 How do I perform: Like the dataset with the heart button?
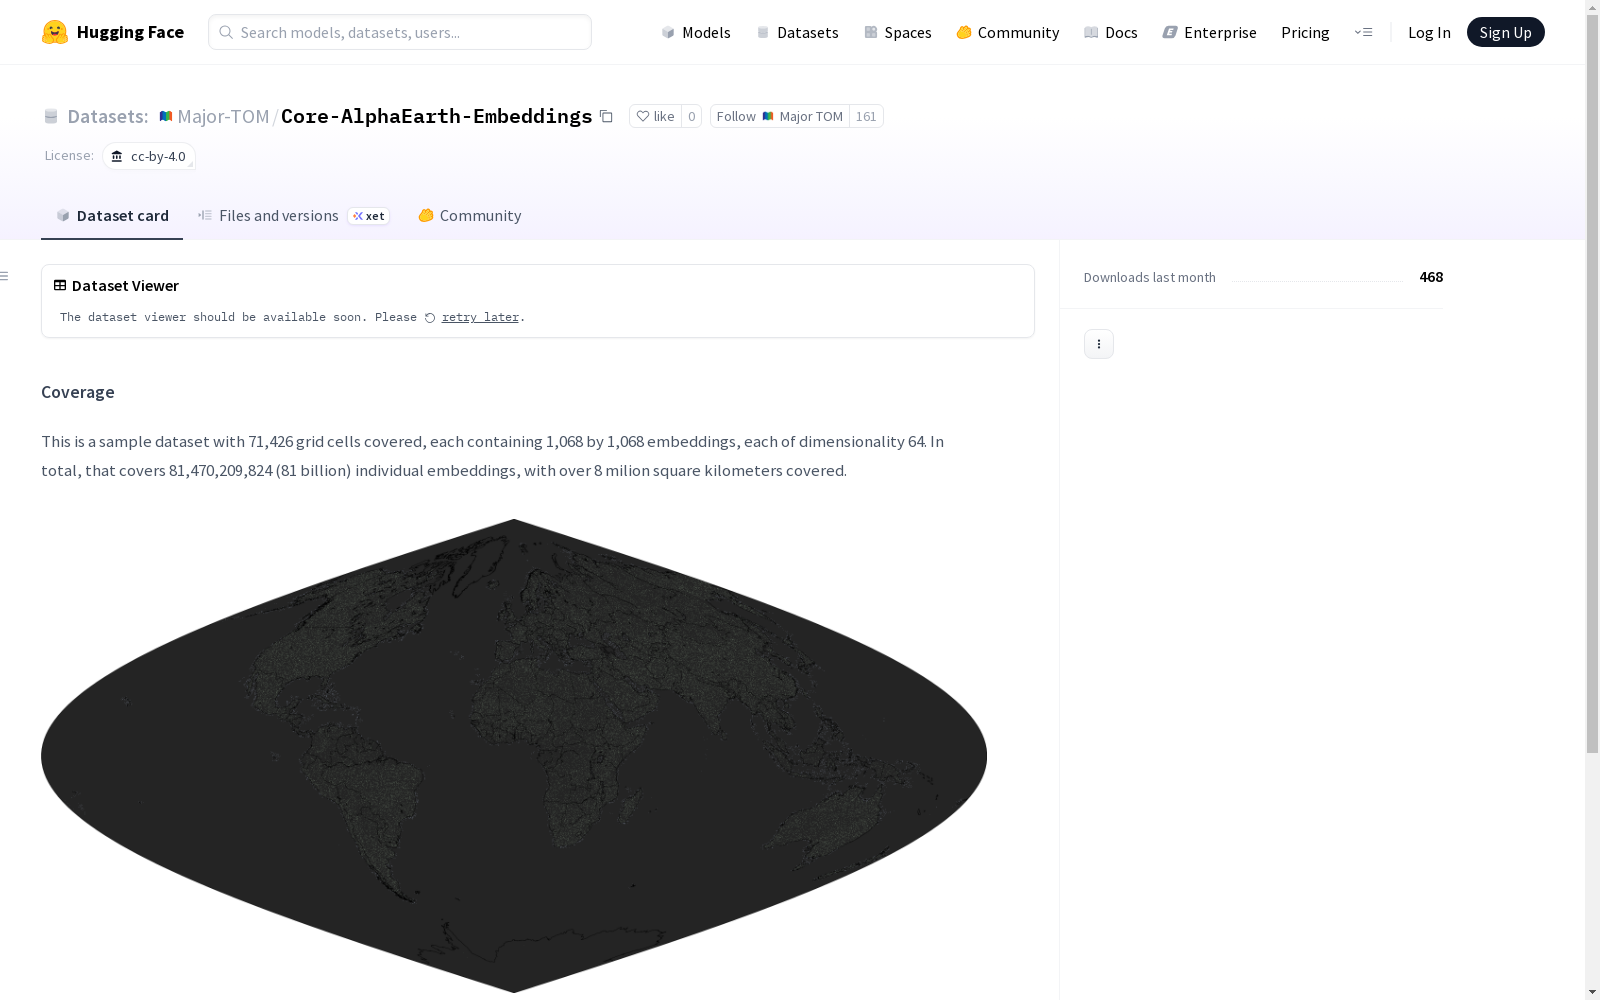655,116
